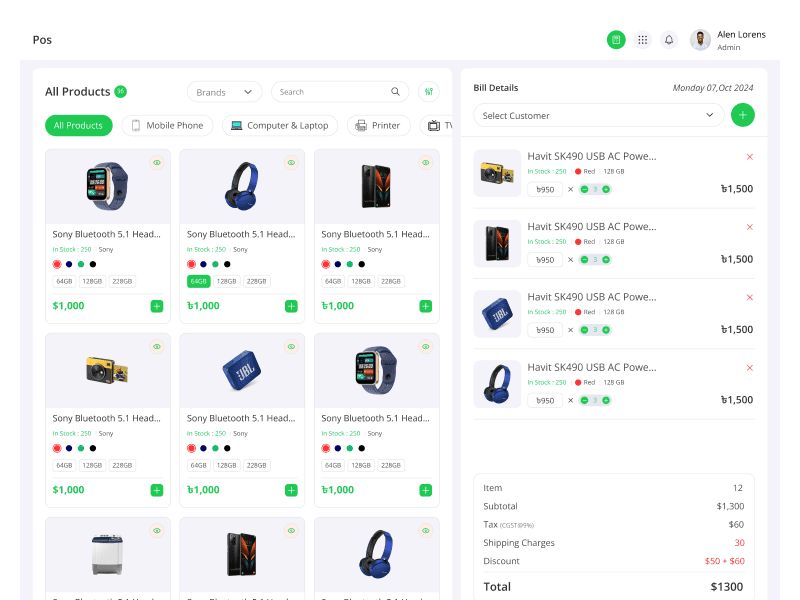This screenshot has width=800, height=600.
Task: Click the Pos page title
Action: [x=42, y=40]
